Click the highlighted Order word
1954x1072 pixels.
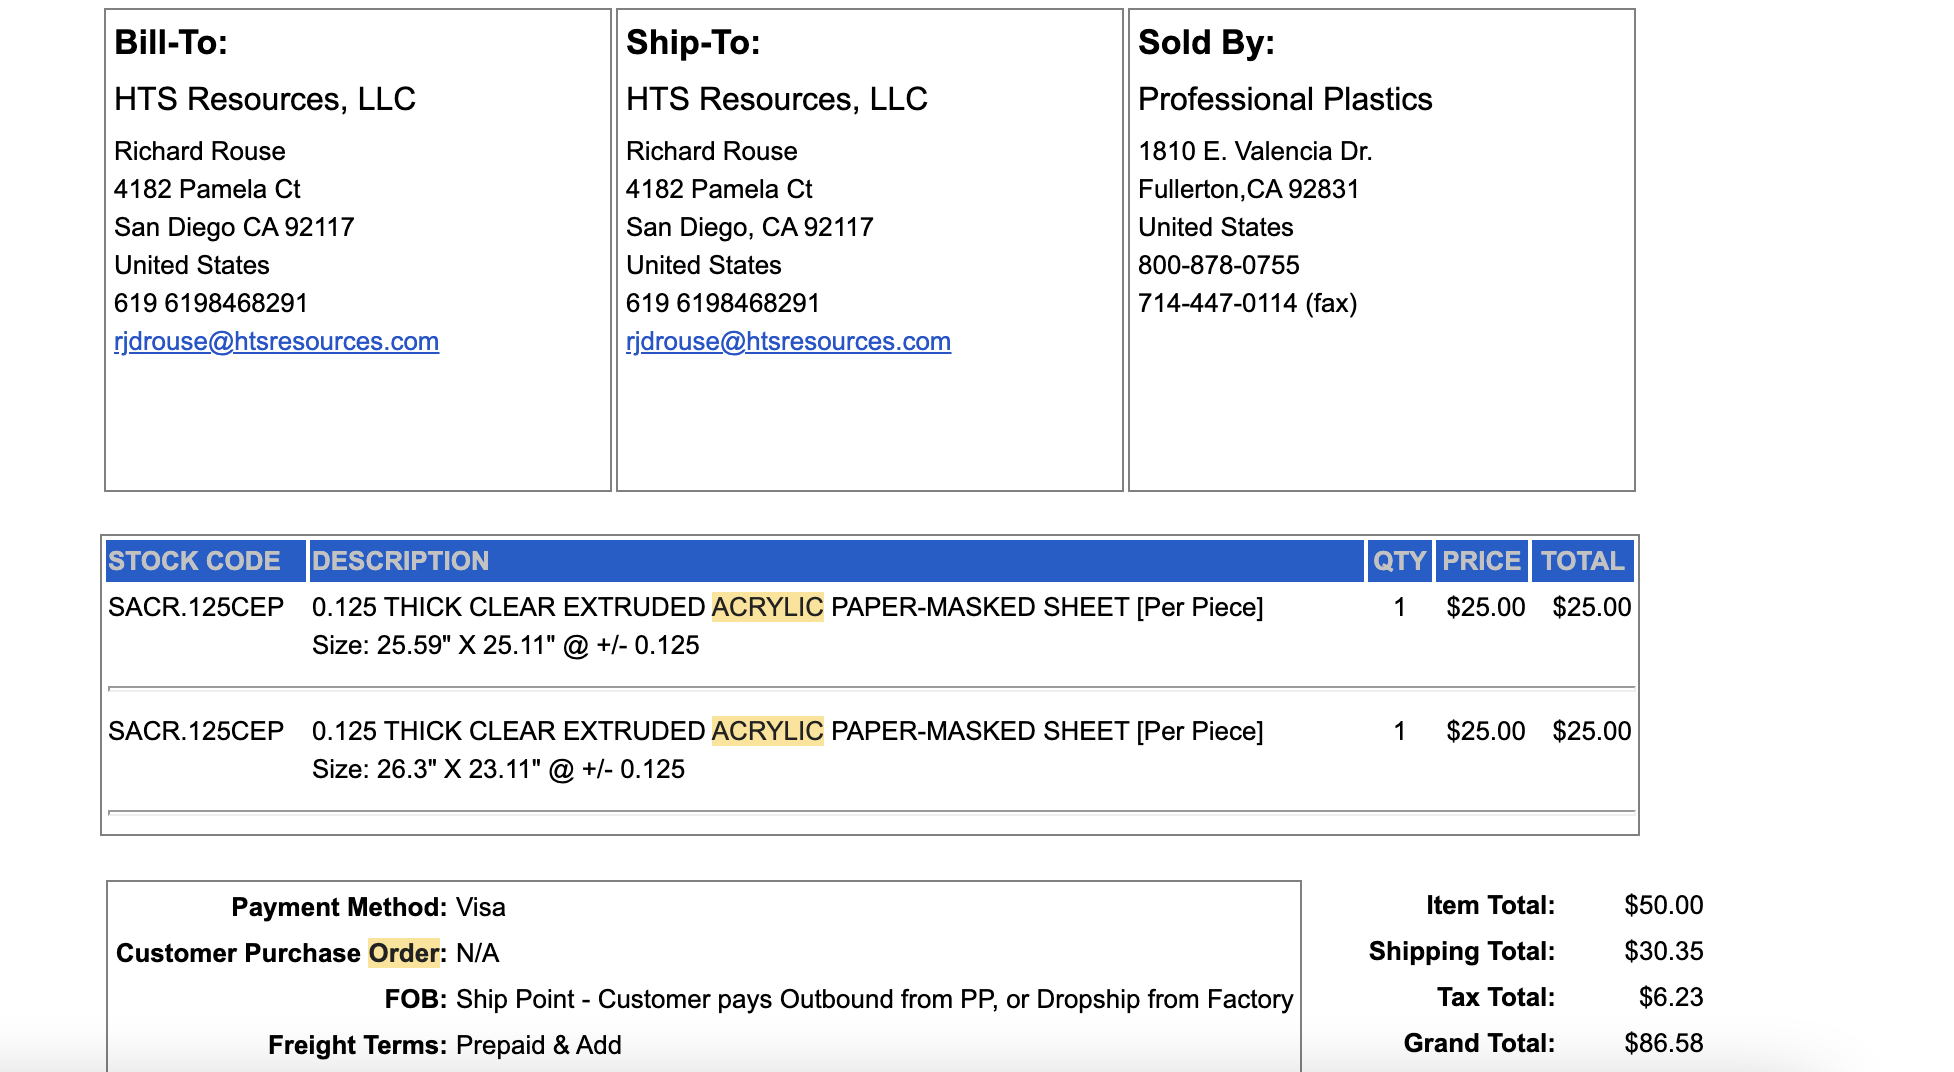pos(404,953)
